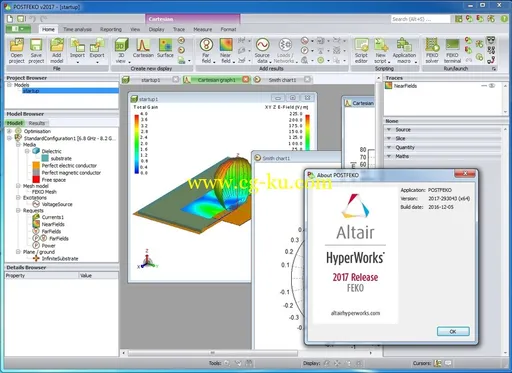Click the help icon at top right

click(504, 19)
